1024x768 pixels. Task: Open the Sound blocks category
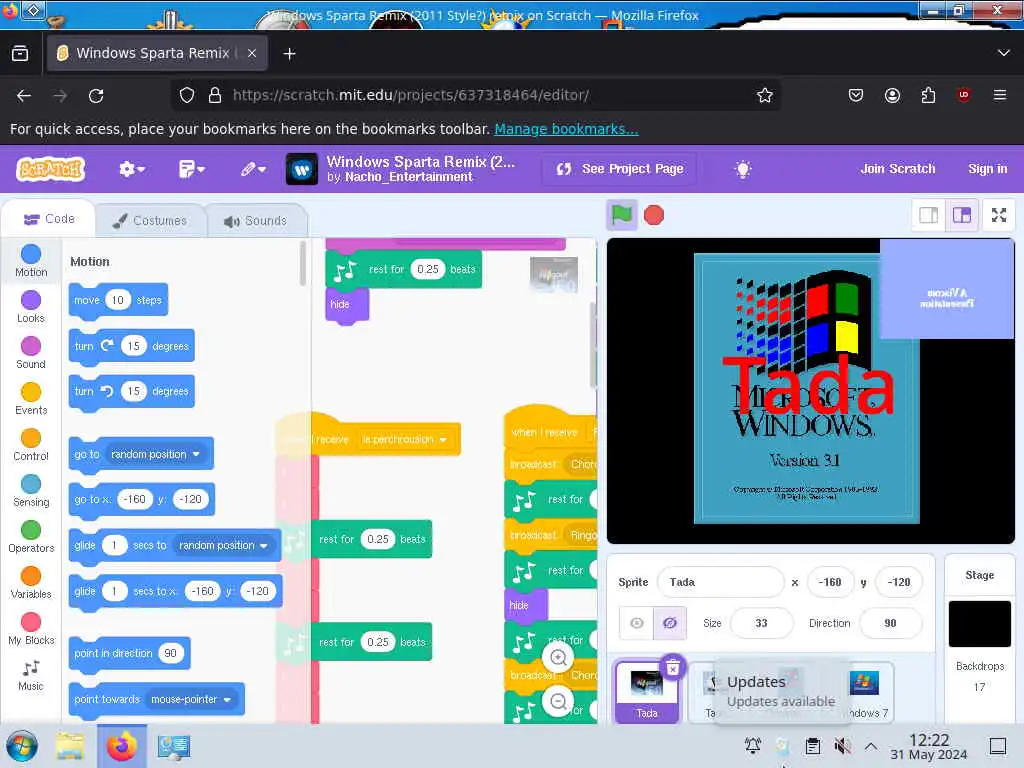point(31,353)
